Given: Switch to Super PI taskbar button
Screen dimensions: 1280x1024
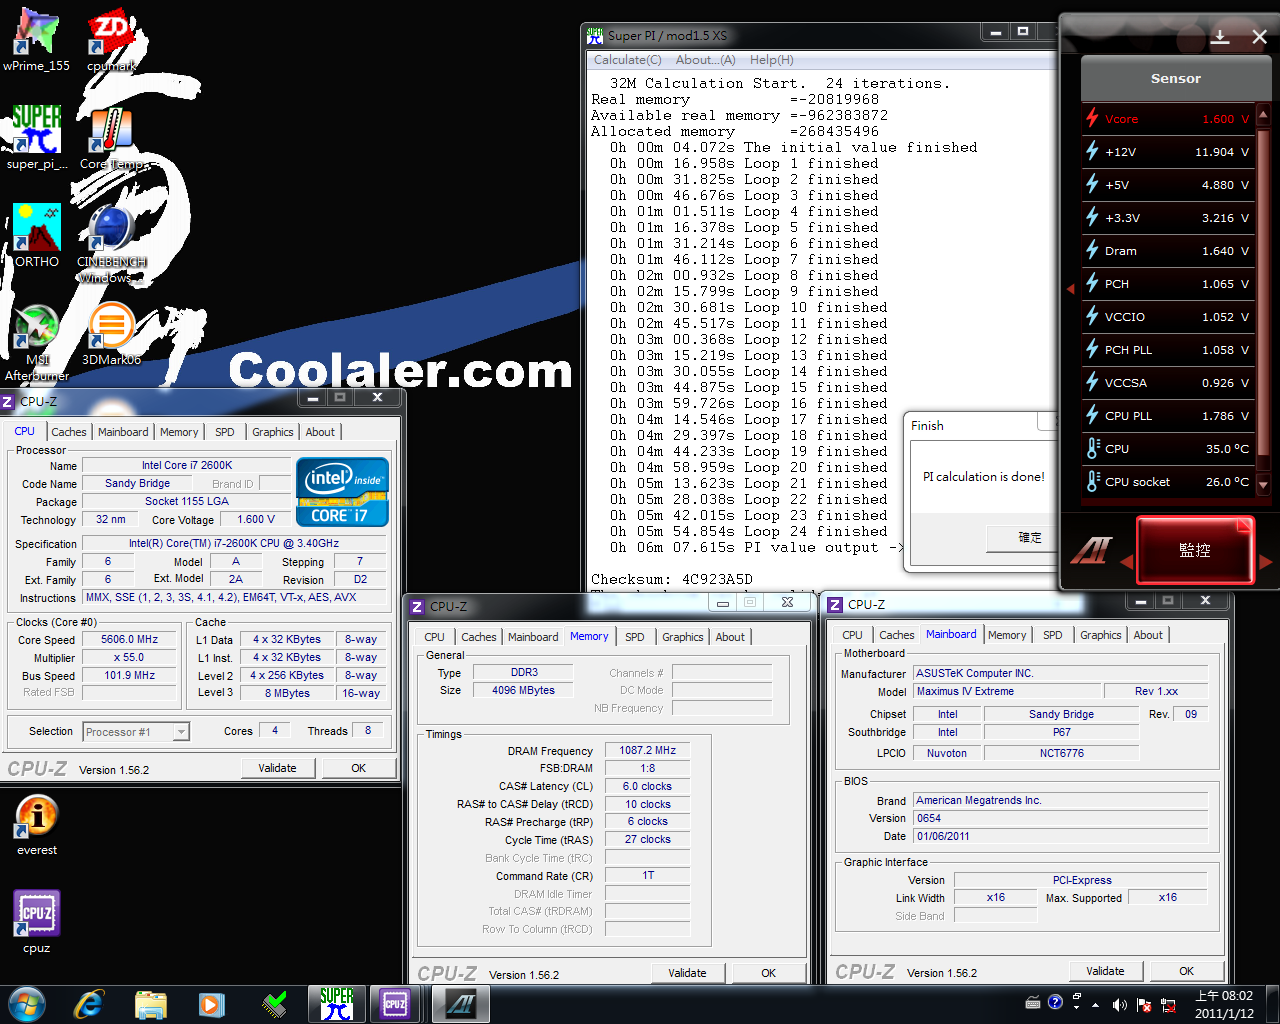Looking at the screenshot, I should pos(337,1004).
